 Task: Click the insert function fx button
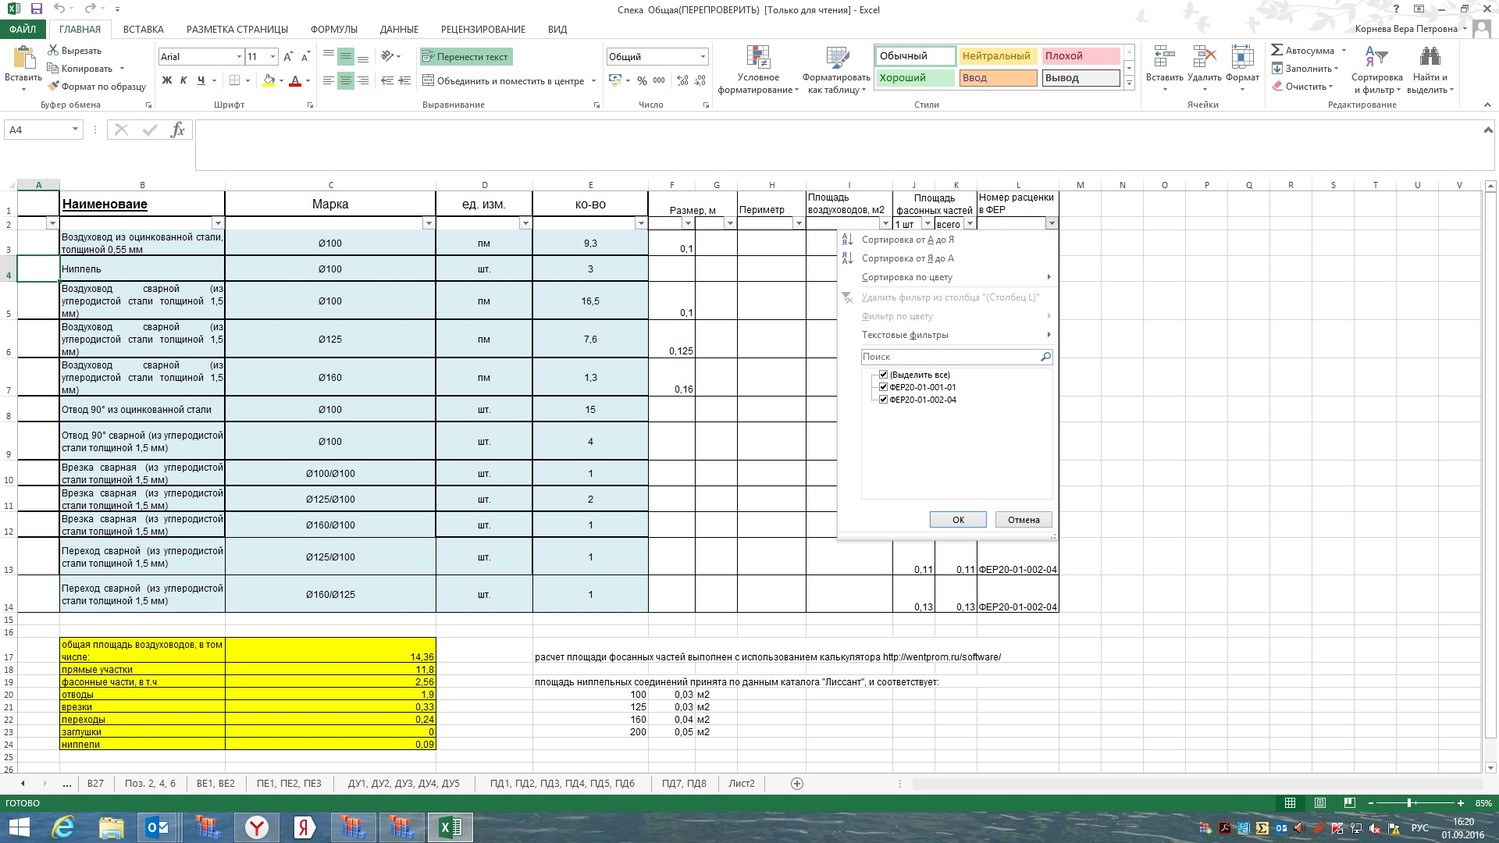click(178, 130)
